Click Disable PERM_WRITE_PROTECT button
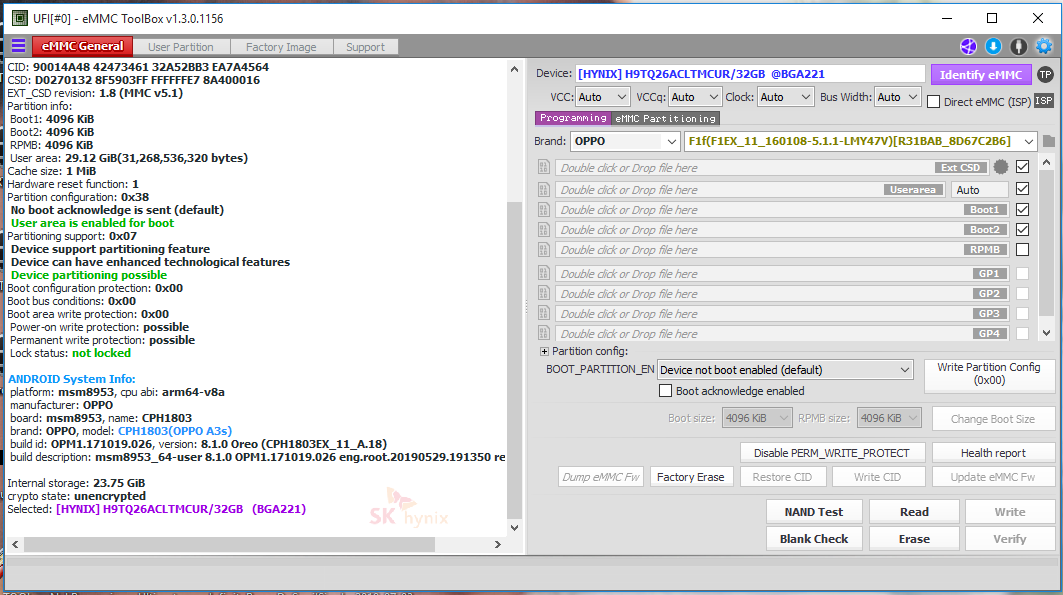 click(831, 453)
